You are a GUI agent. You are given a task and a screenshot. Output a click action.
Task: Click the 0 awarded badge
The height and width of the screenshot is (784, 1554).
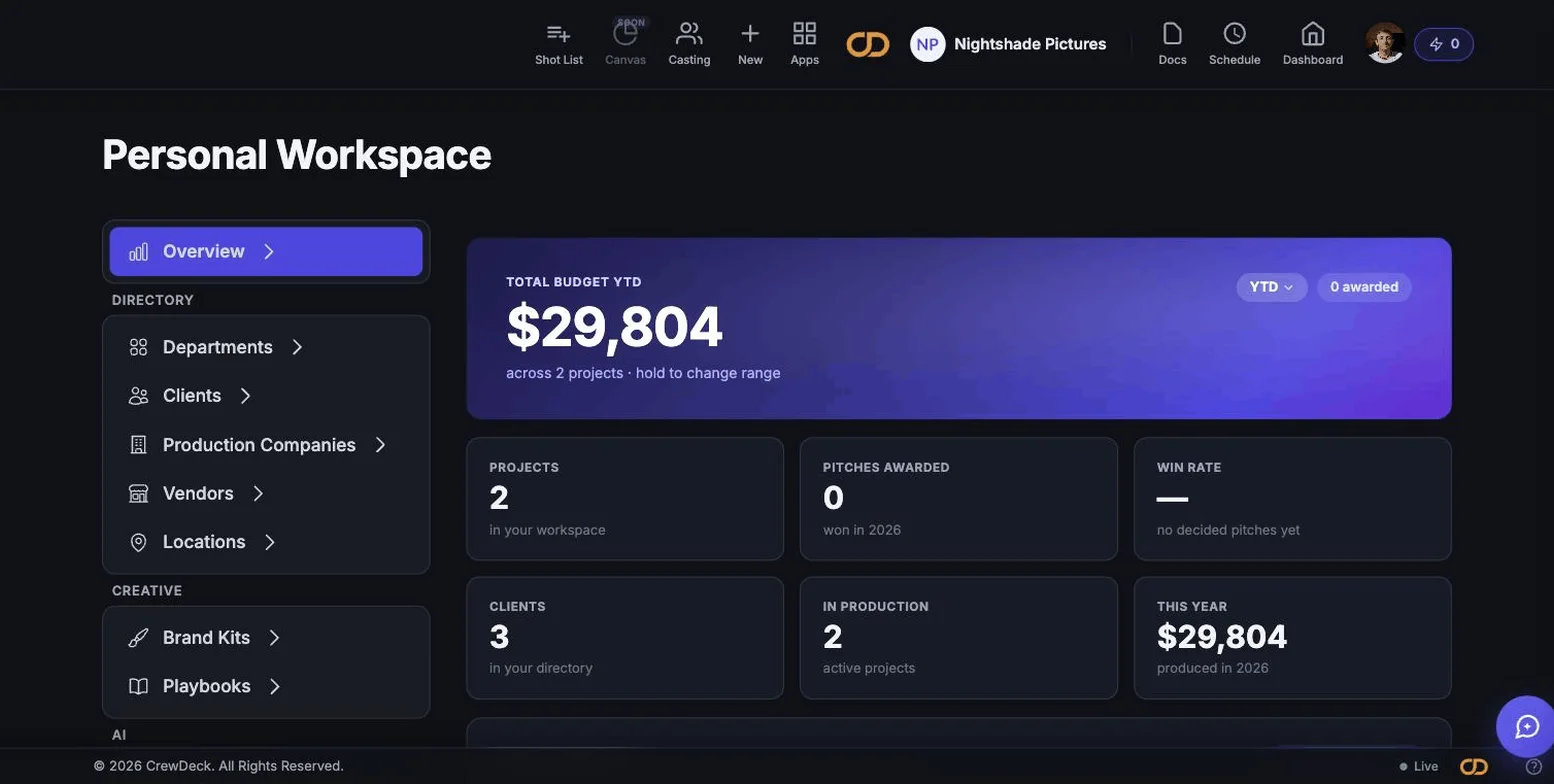pos(1364,287)
